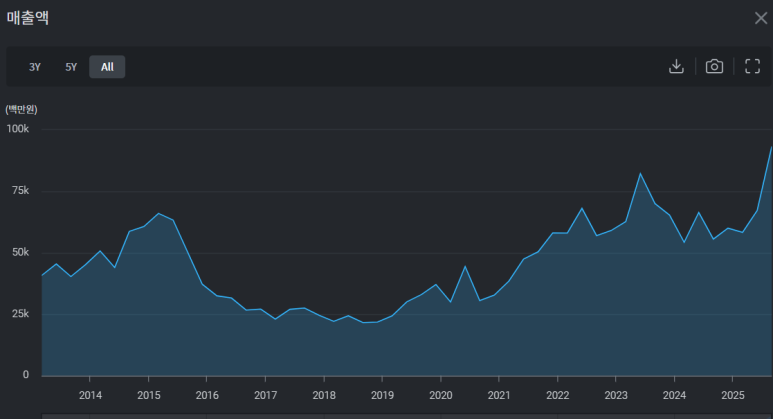Click the latest data point at chart's right edge
The width and height of the screenshot is (773, 419).
771,148
